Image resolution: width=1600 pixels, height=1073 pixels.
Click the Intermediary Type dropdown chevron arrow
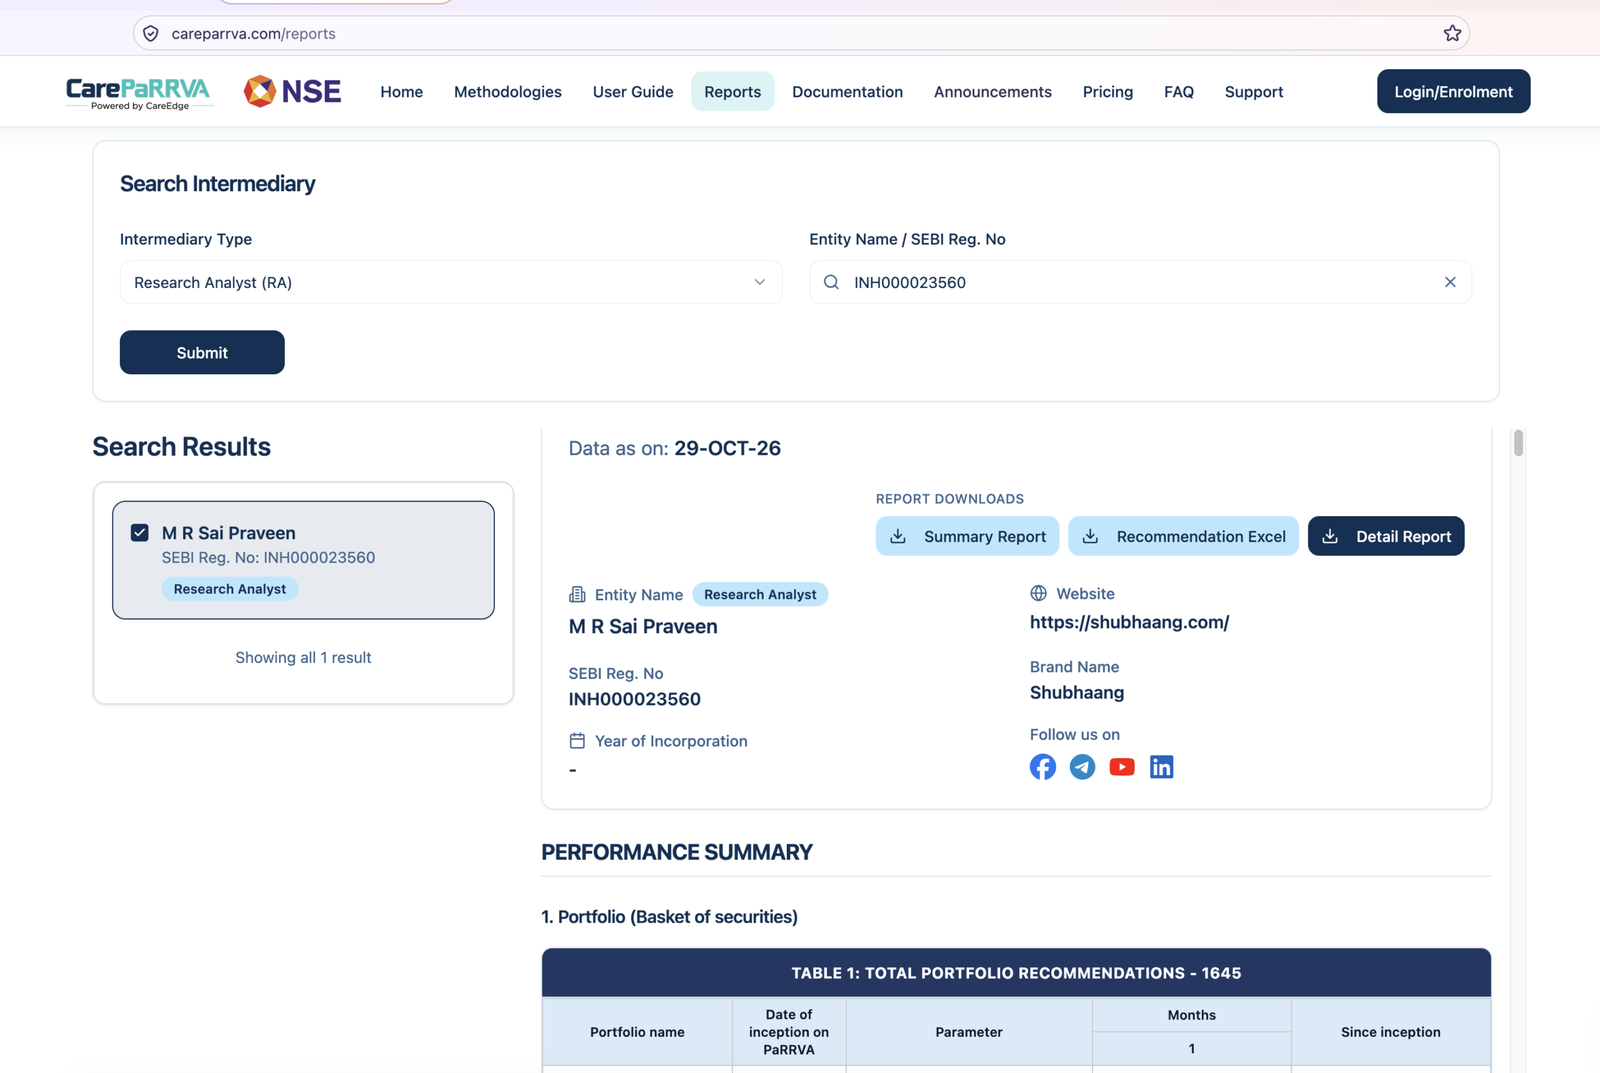(760, 282)
